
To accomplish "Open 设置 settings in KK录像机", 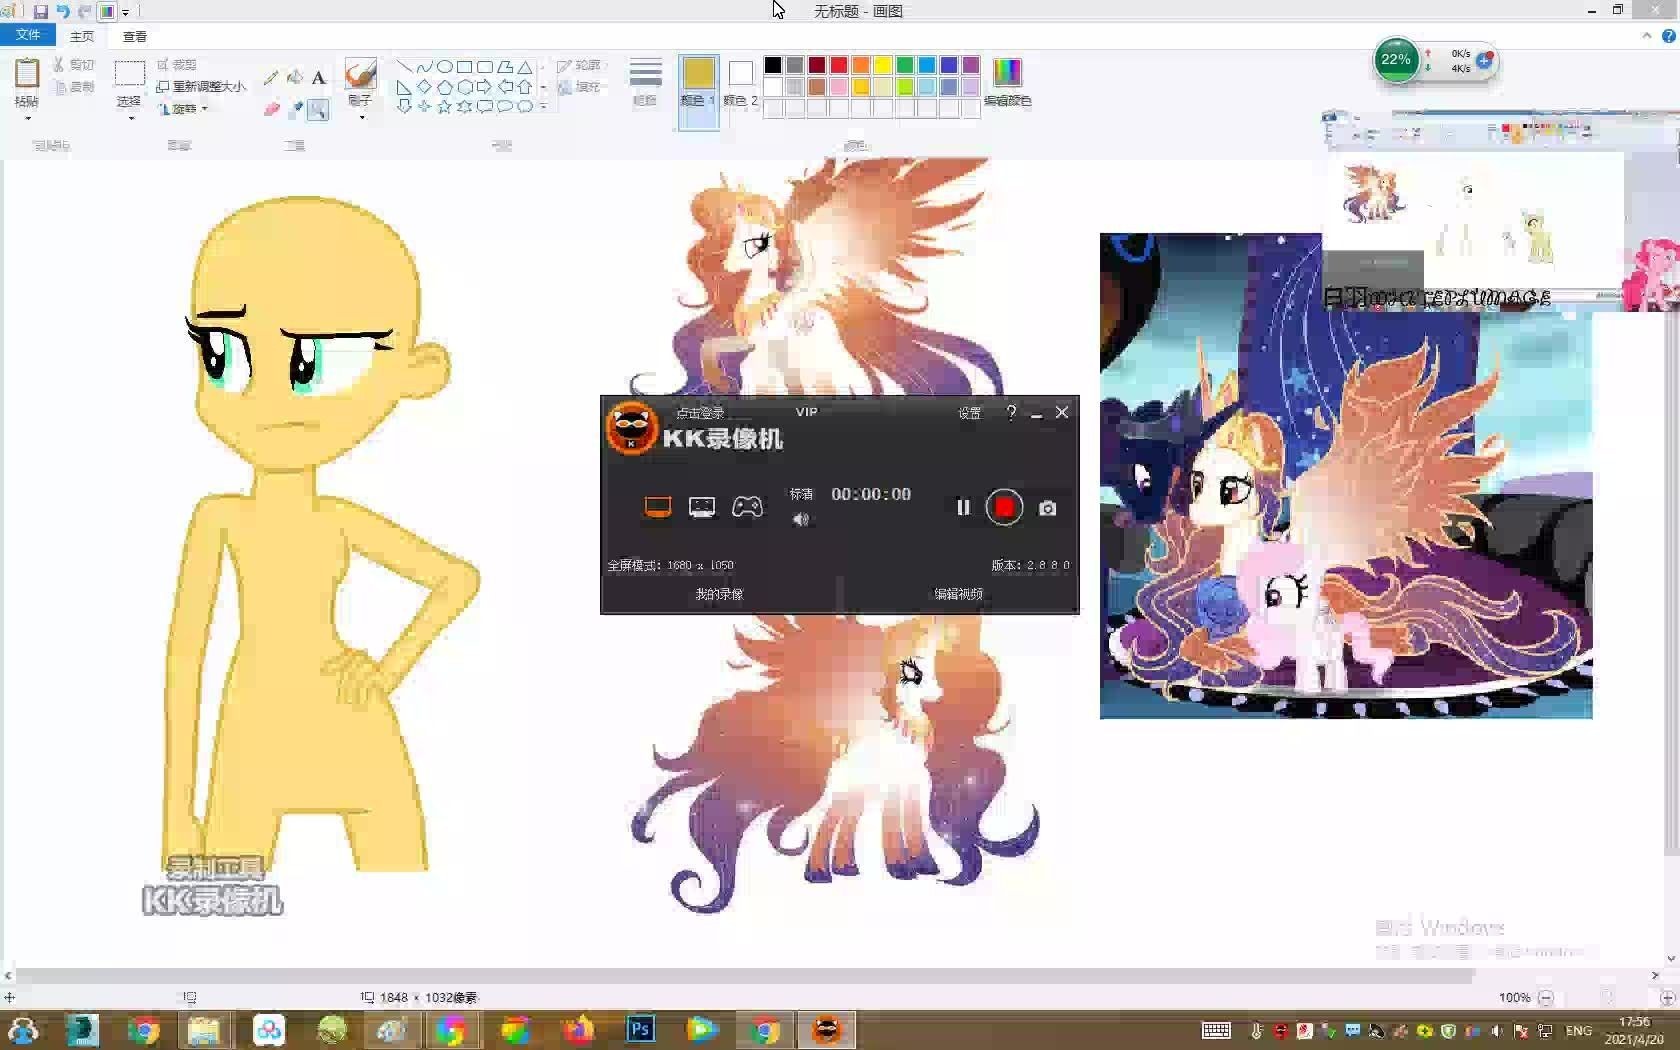I will 969,412.
